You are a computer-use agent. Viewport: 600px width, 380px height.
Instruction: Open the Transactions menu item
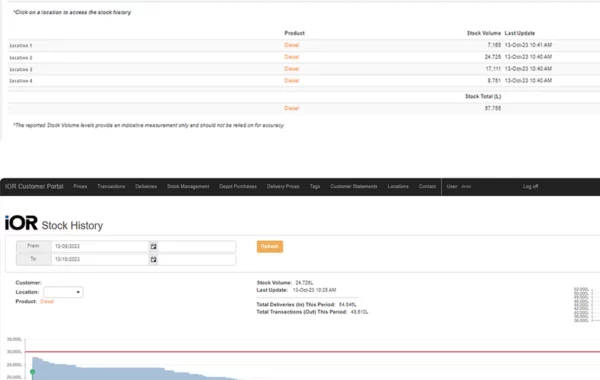click(x=111, y=186)
